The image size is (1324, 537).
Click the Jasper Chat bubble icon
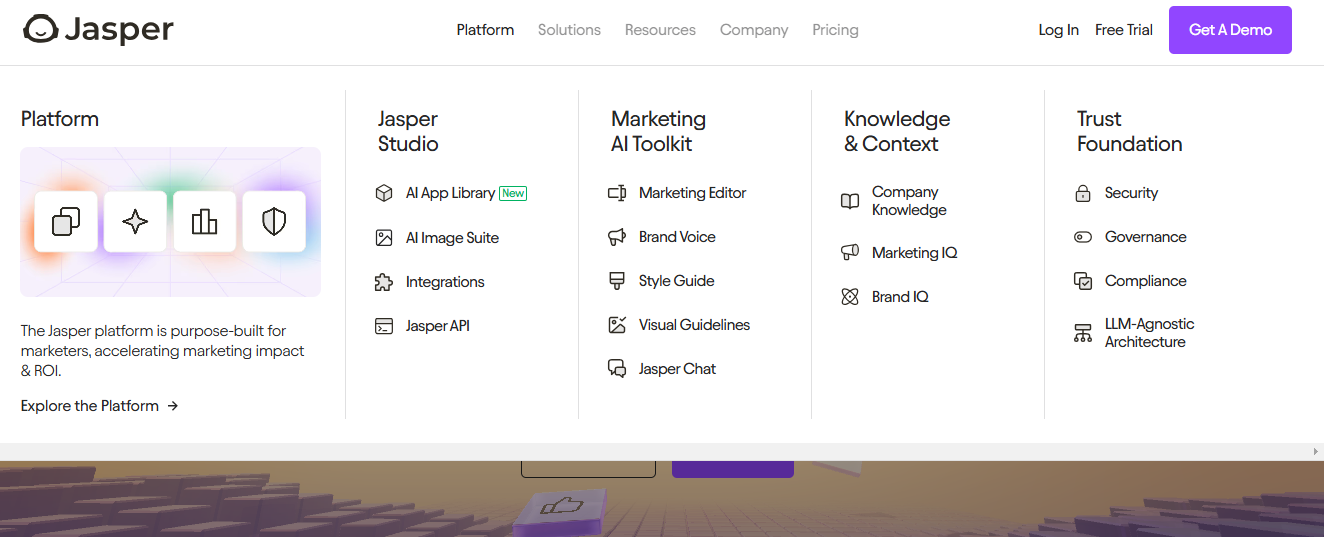617,369
